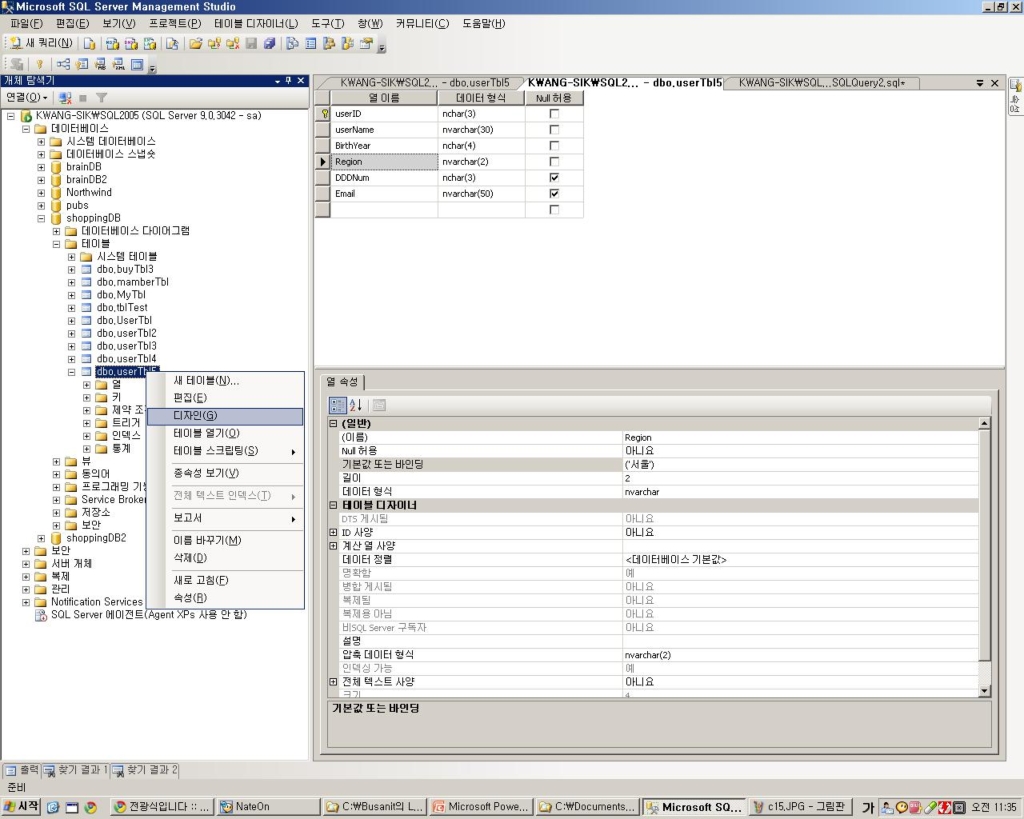Choose 이름 바꾸기(M) from context menu
This screenshot has height=819, width=1024.
(x=225, y=540)
